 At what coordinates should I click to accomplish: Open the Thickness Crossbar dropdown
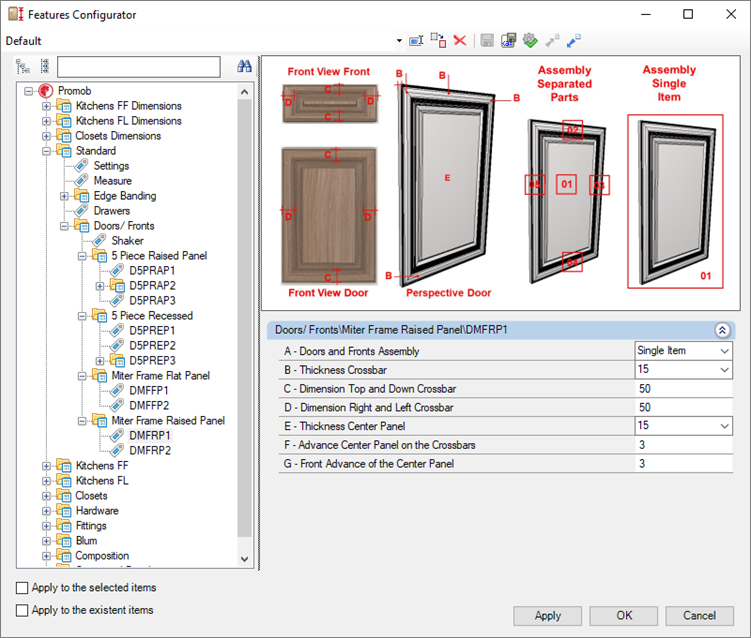pos(723,370)
